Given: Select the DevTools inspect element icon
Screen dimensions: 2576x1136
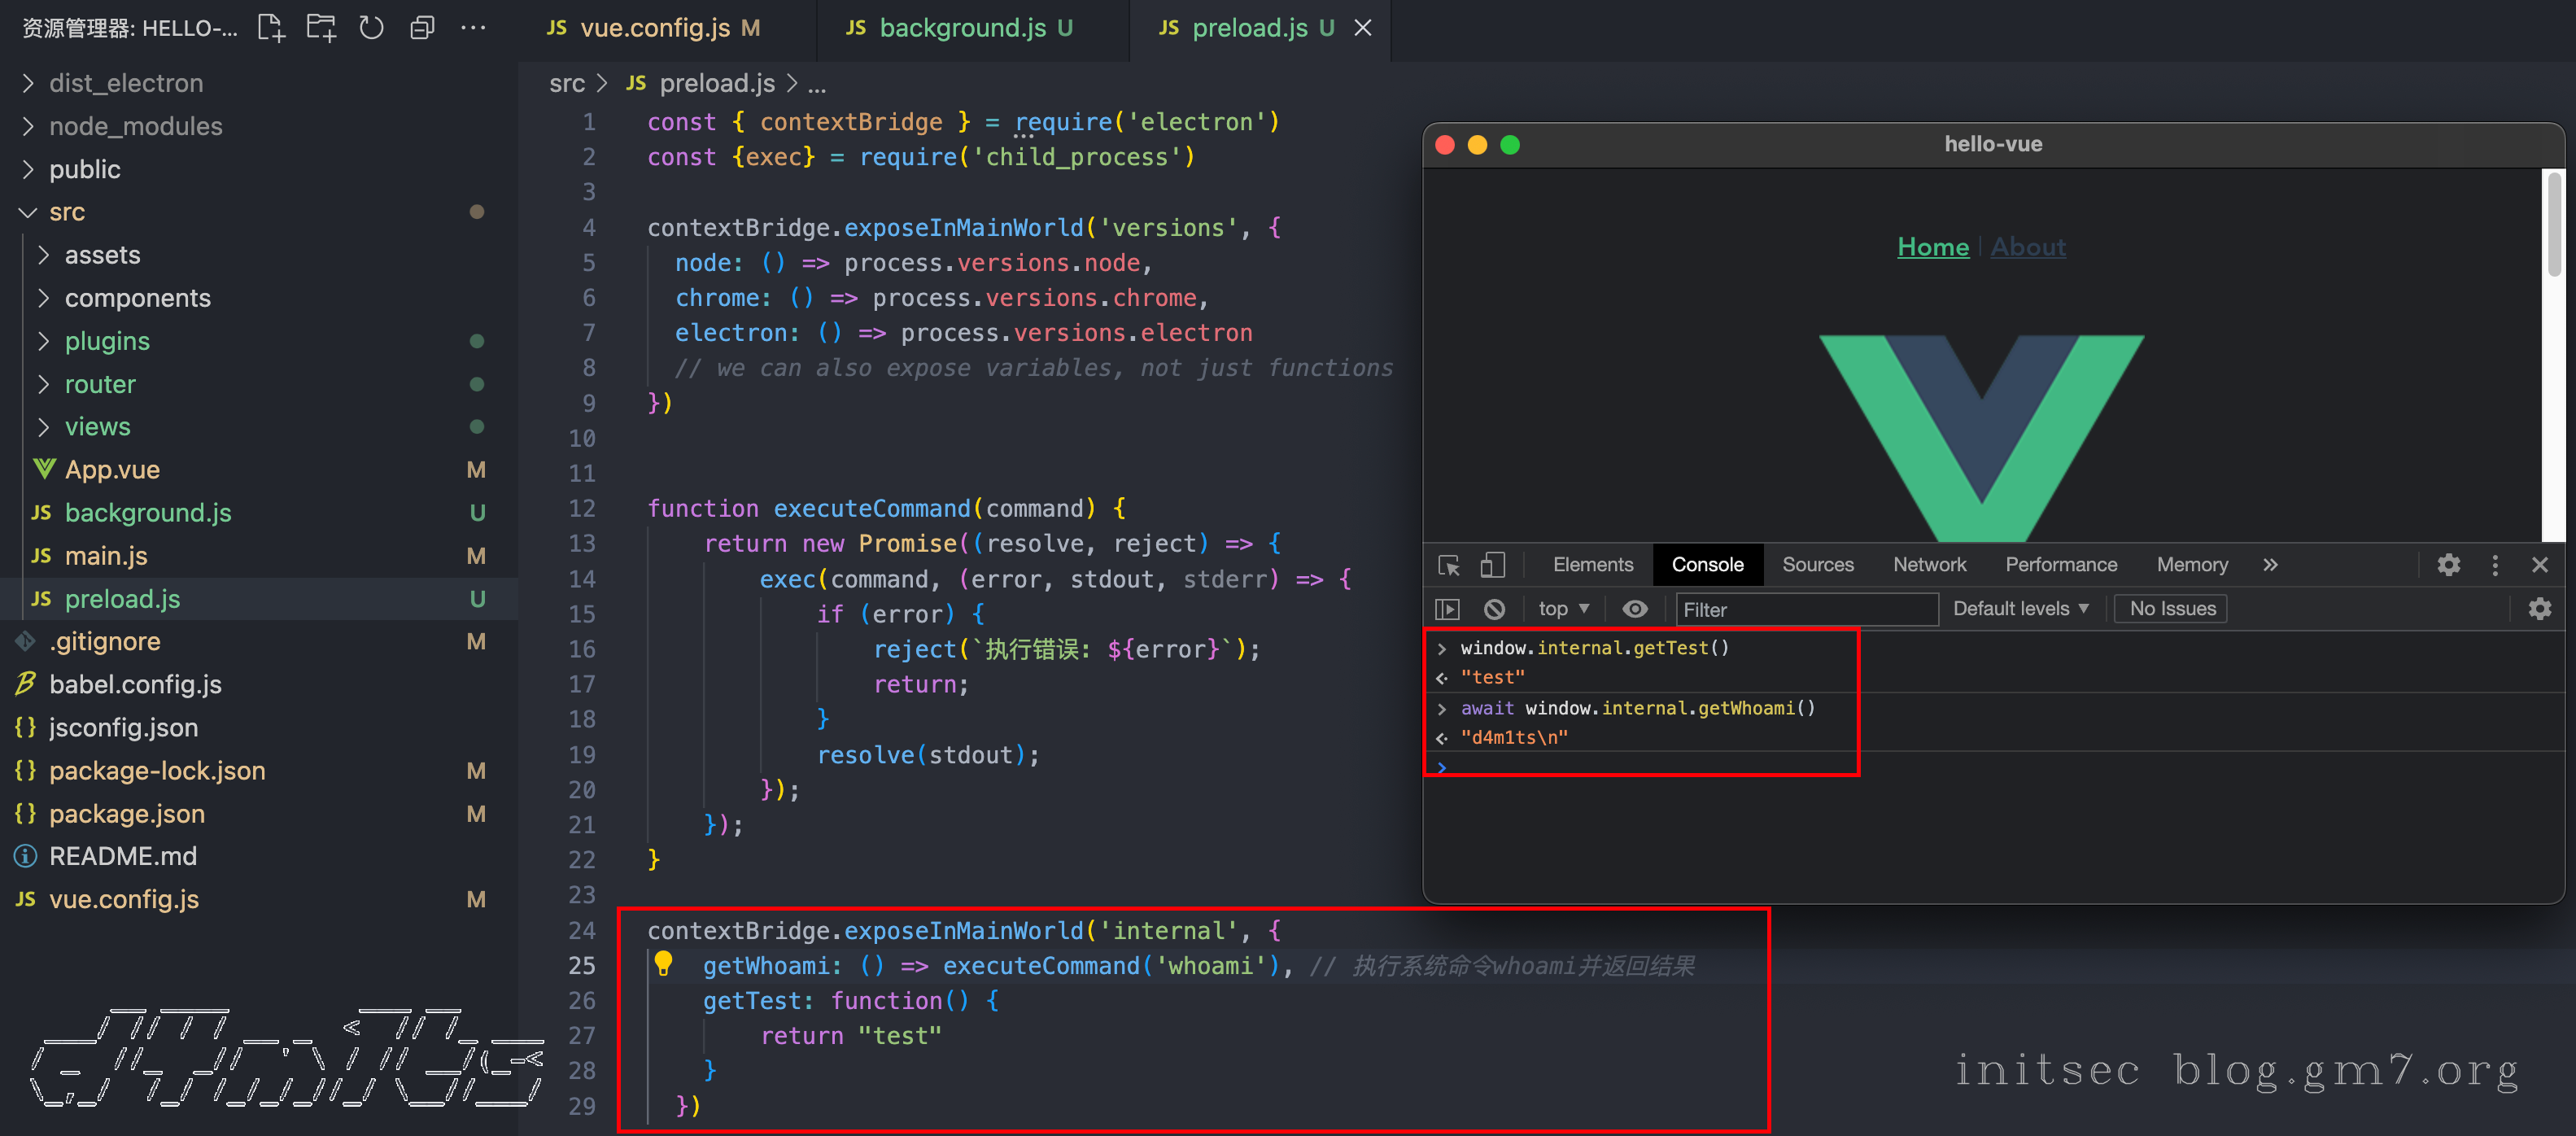Looking at the screenshot, I should (1448, 565).
